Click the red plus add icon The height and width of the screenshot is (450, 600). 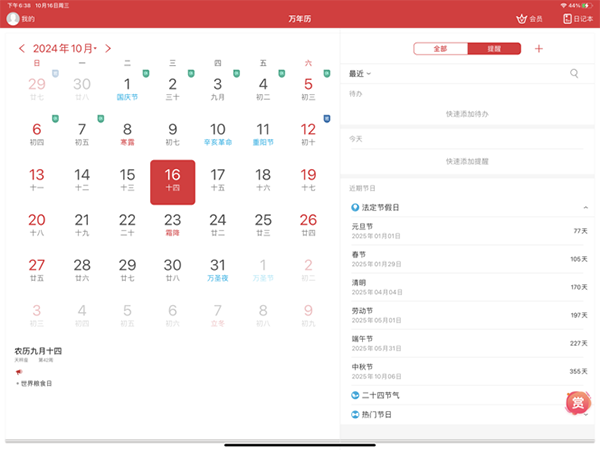pos(539,48)
